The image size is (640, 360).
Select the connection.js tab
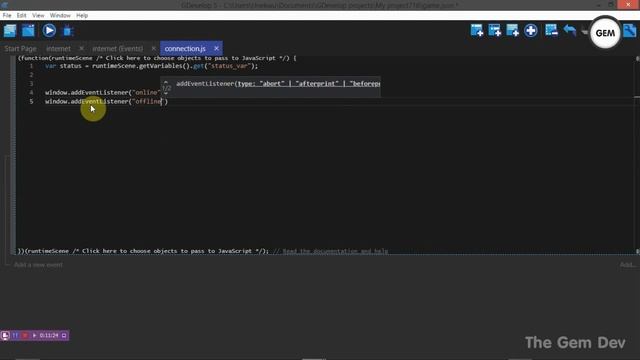pos(185,49)
